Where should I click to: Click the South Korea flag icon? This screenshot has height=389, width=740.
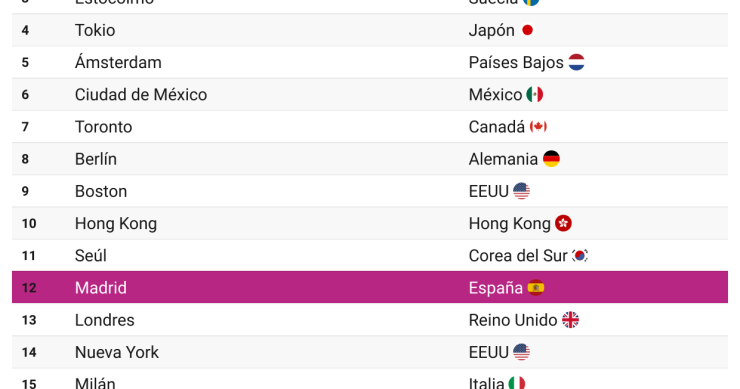click(580, 255)
